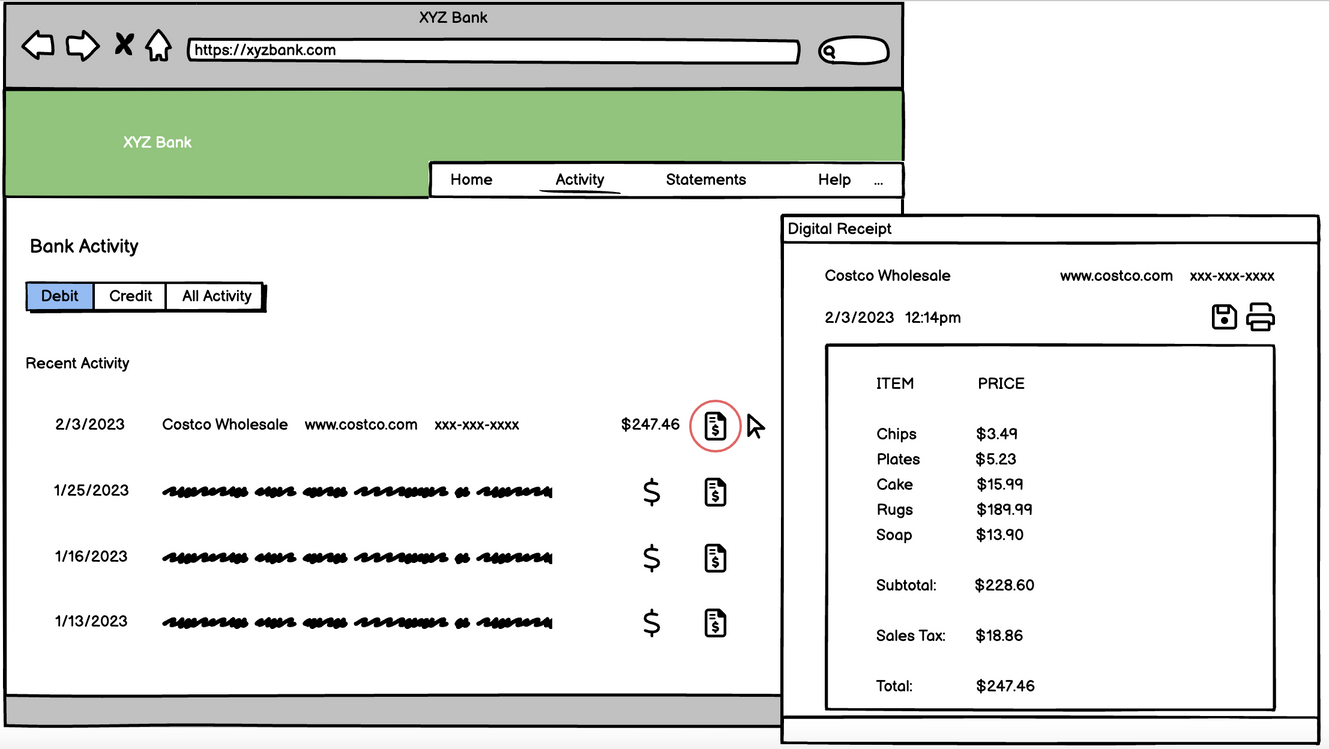Select the Debit filter
This screenshot has height=749, width=1329.
(x=60, y=296)
